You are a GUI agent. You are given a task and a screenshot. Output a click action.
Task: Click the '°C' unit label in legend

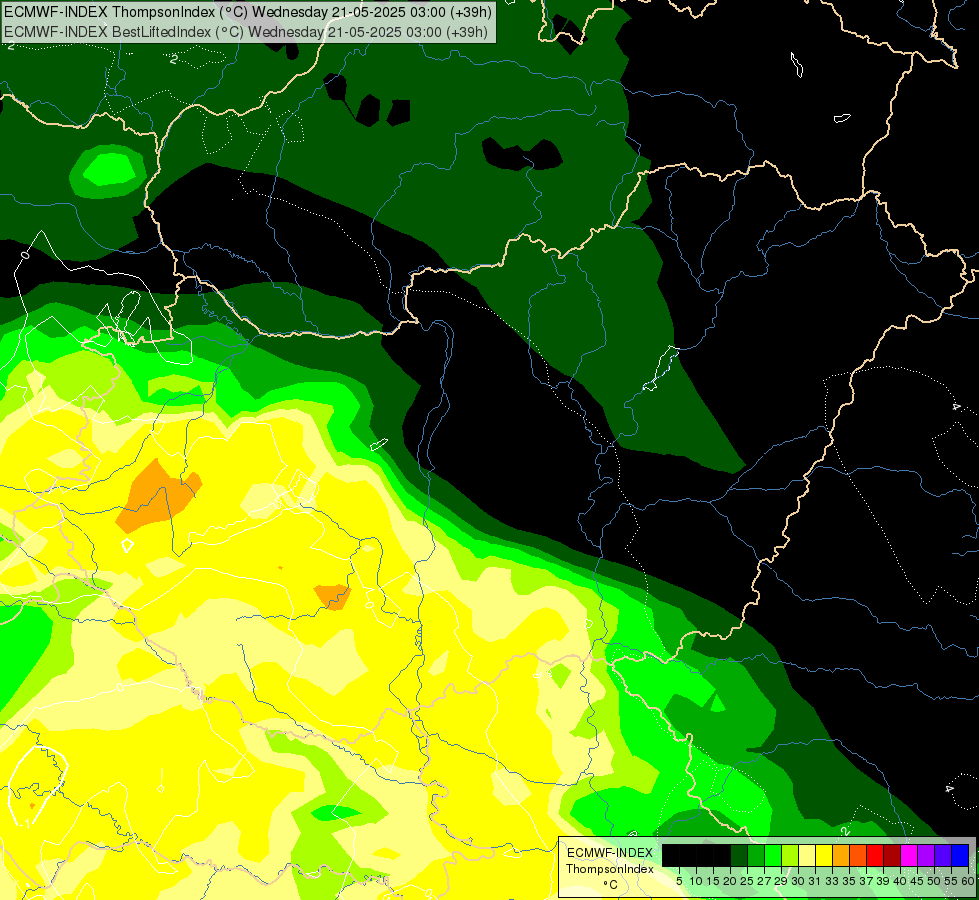click(x=611, y=884)
